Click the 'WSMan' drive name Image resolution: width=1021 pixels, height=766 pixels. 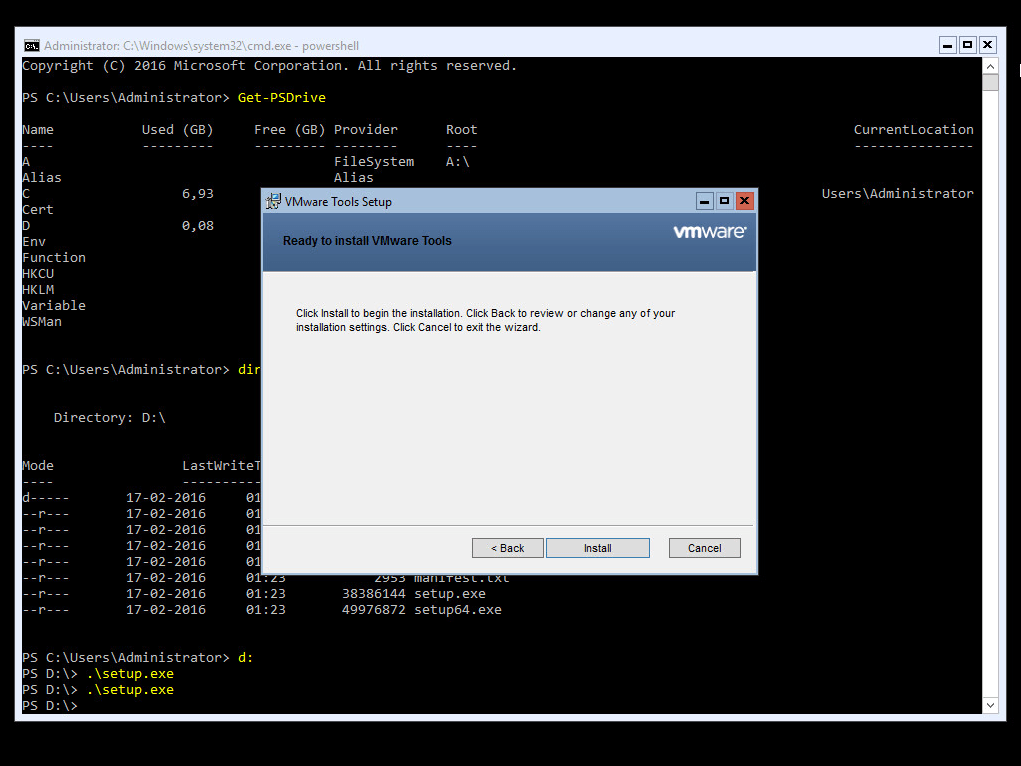tap(42, 322)
